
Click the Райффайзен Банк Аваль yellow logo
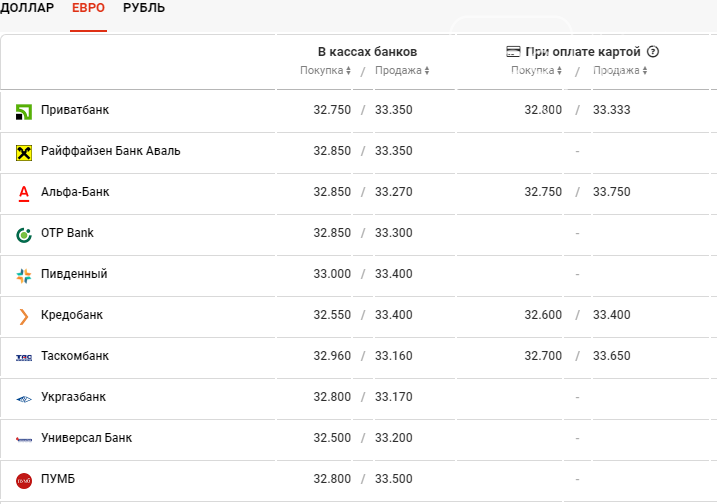click(x=24, y=153)
